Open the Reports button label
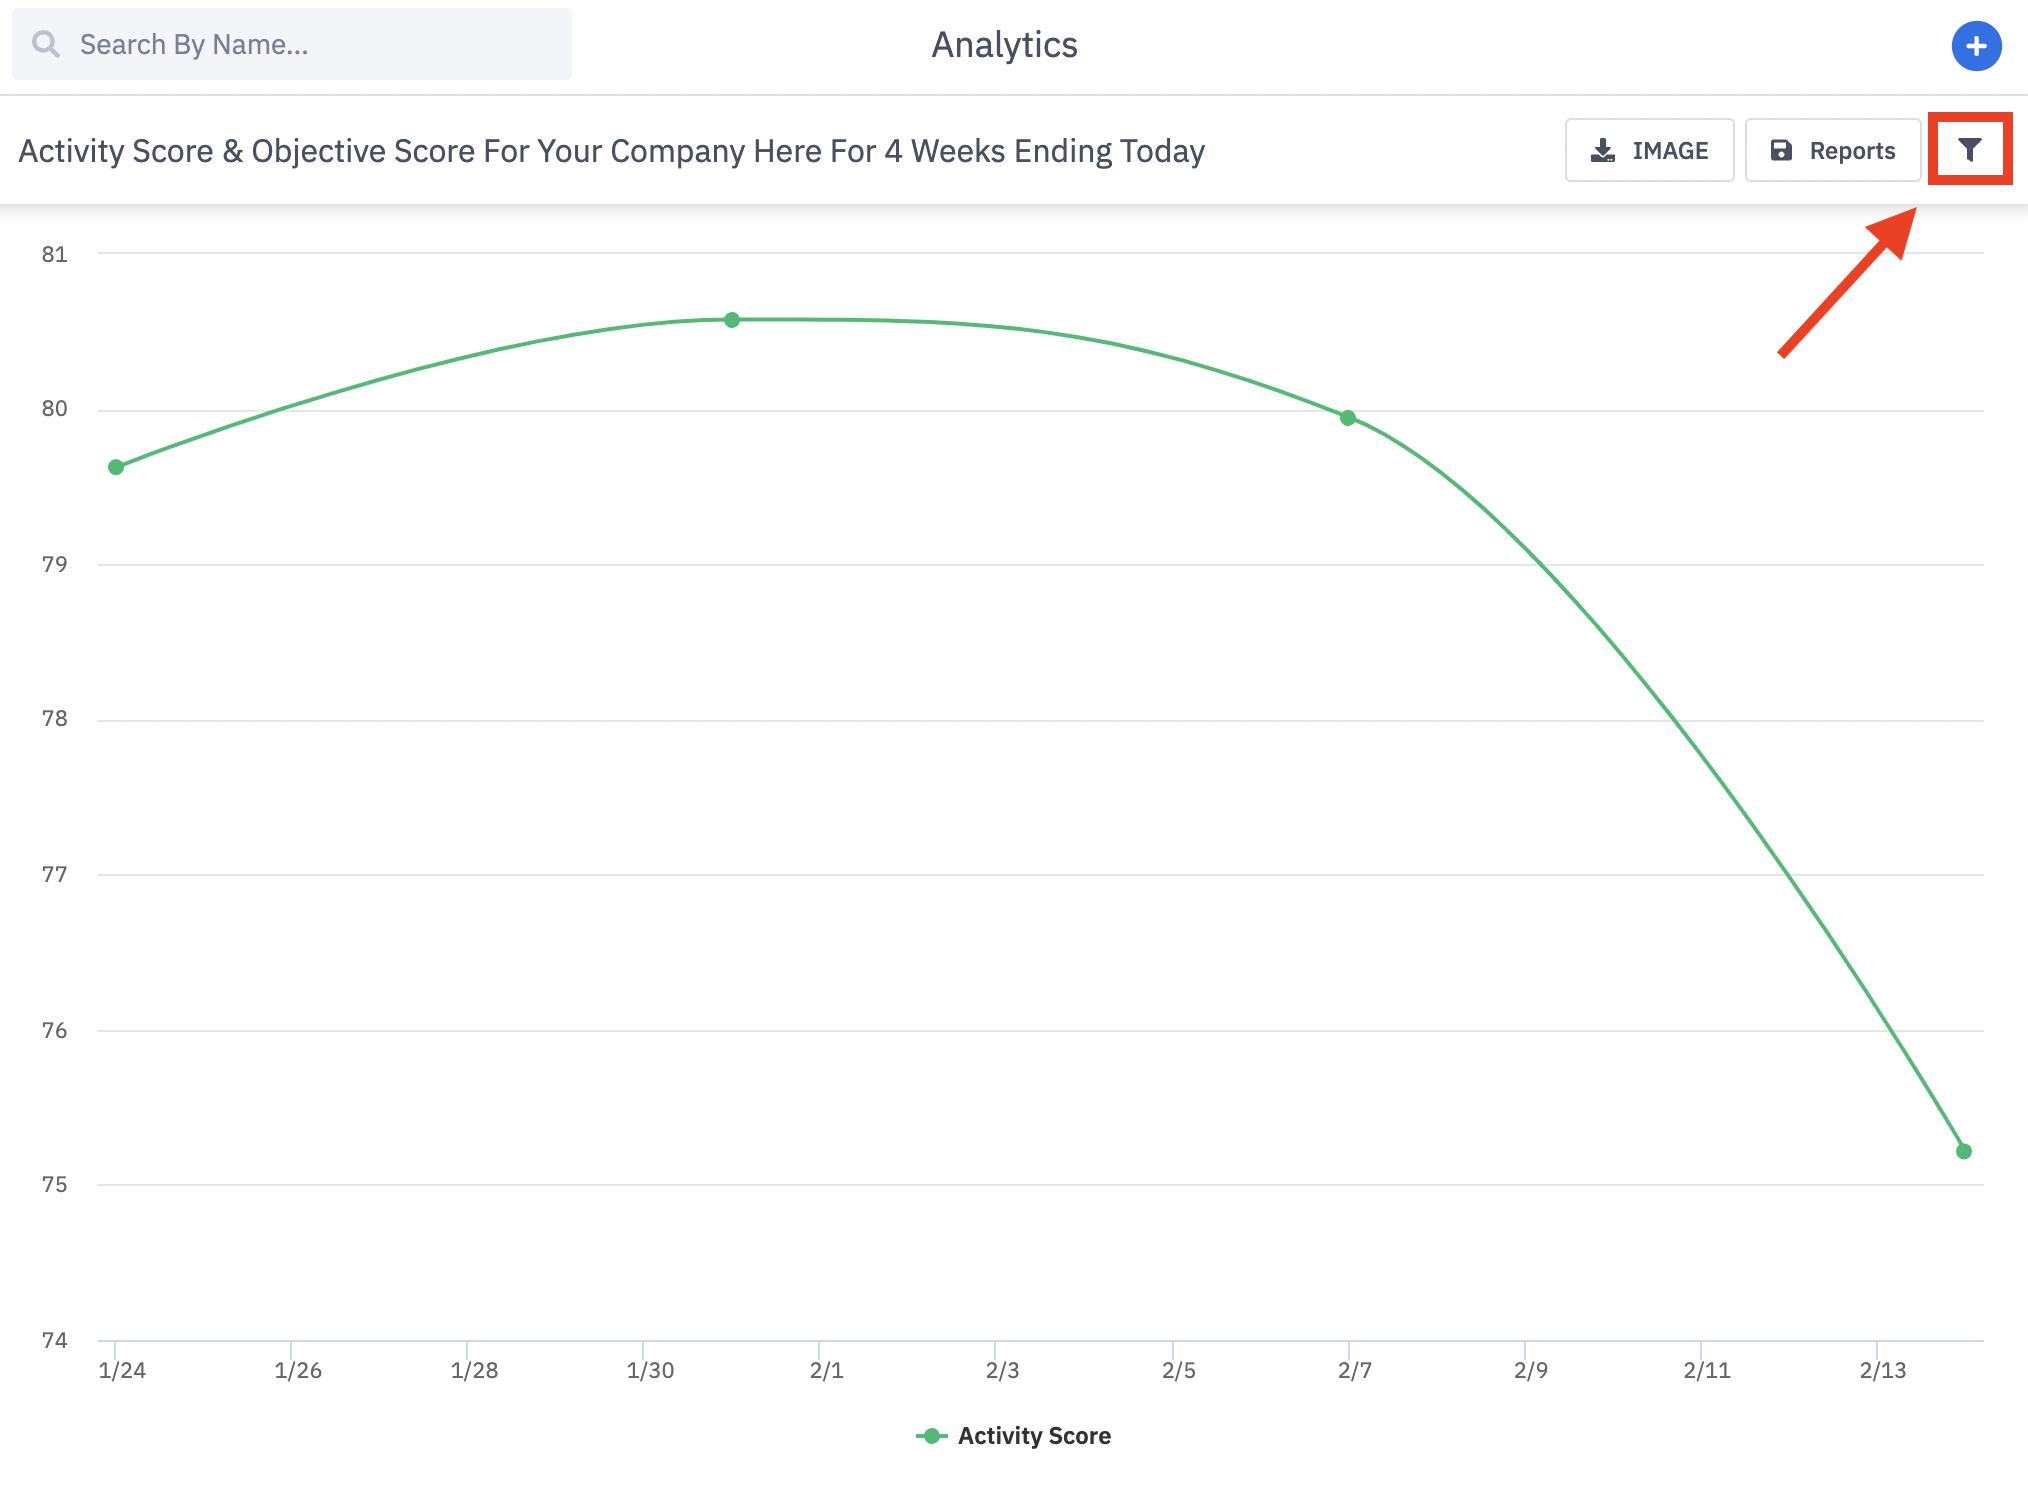2028x1512 pixels. click(x=1852, y=151)
